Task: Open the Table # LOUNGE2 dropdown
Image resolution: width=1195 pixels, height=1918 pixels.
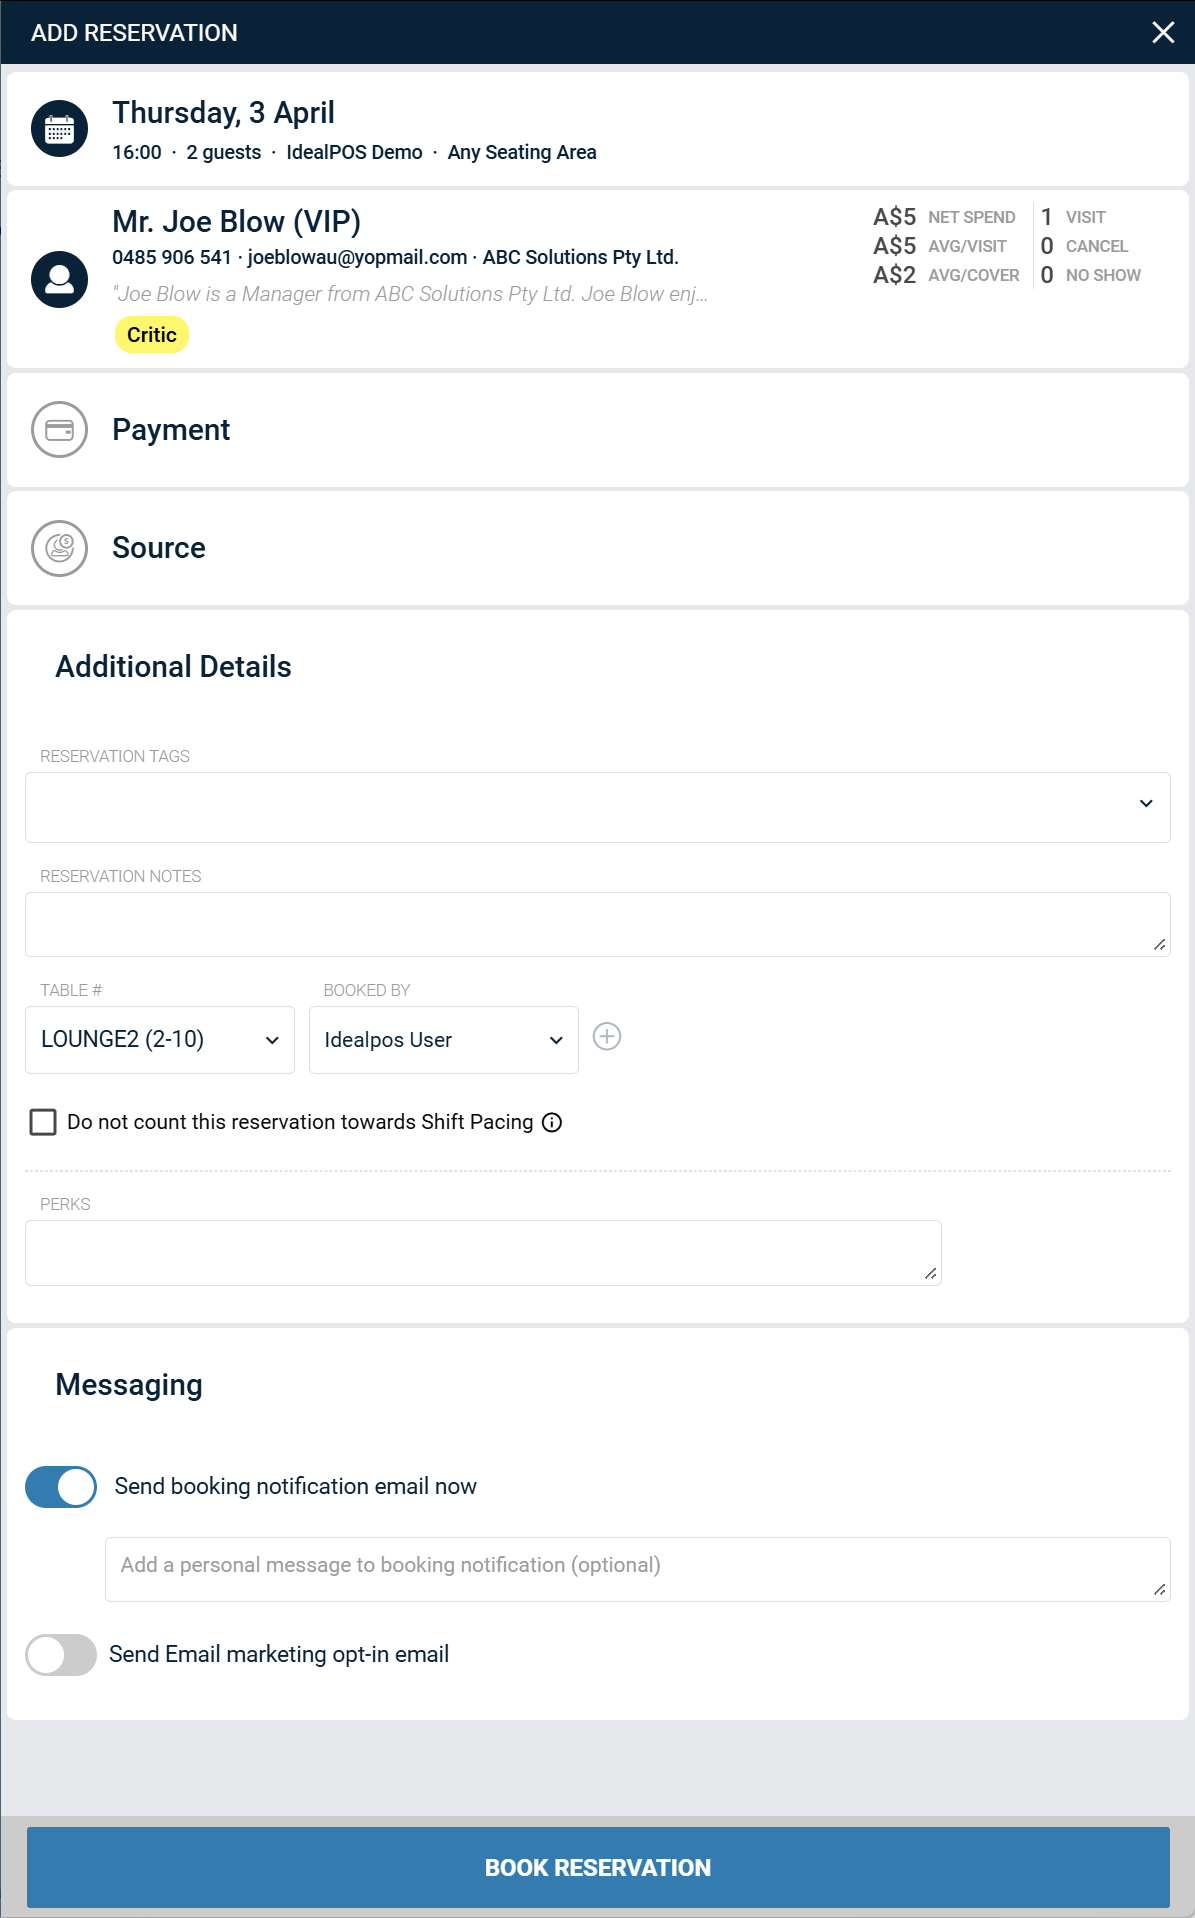Action: (x=160, y=1040)
